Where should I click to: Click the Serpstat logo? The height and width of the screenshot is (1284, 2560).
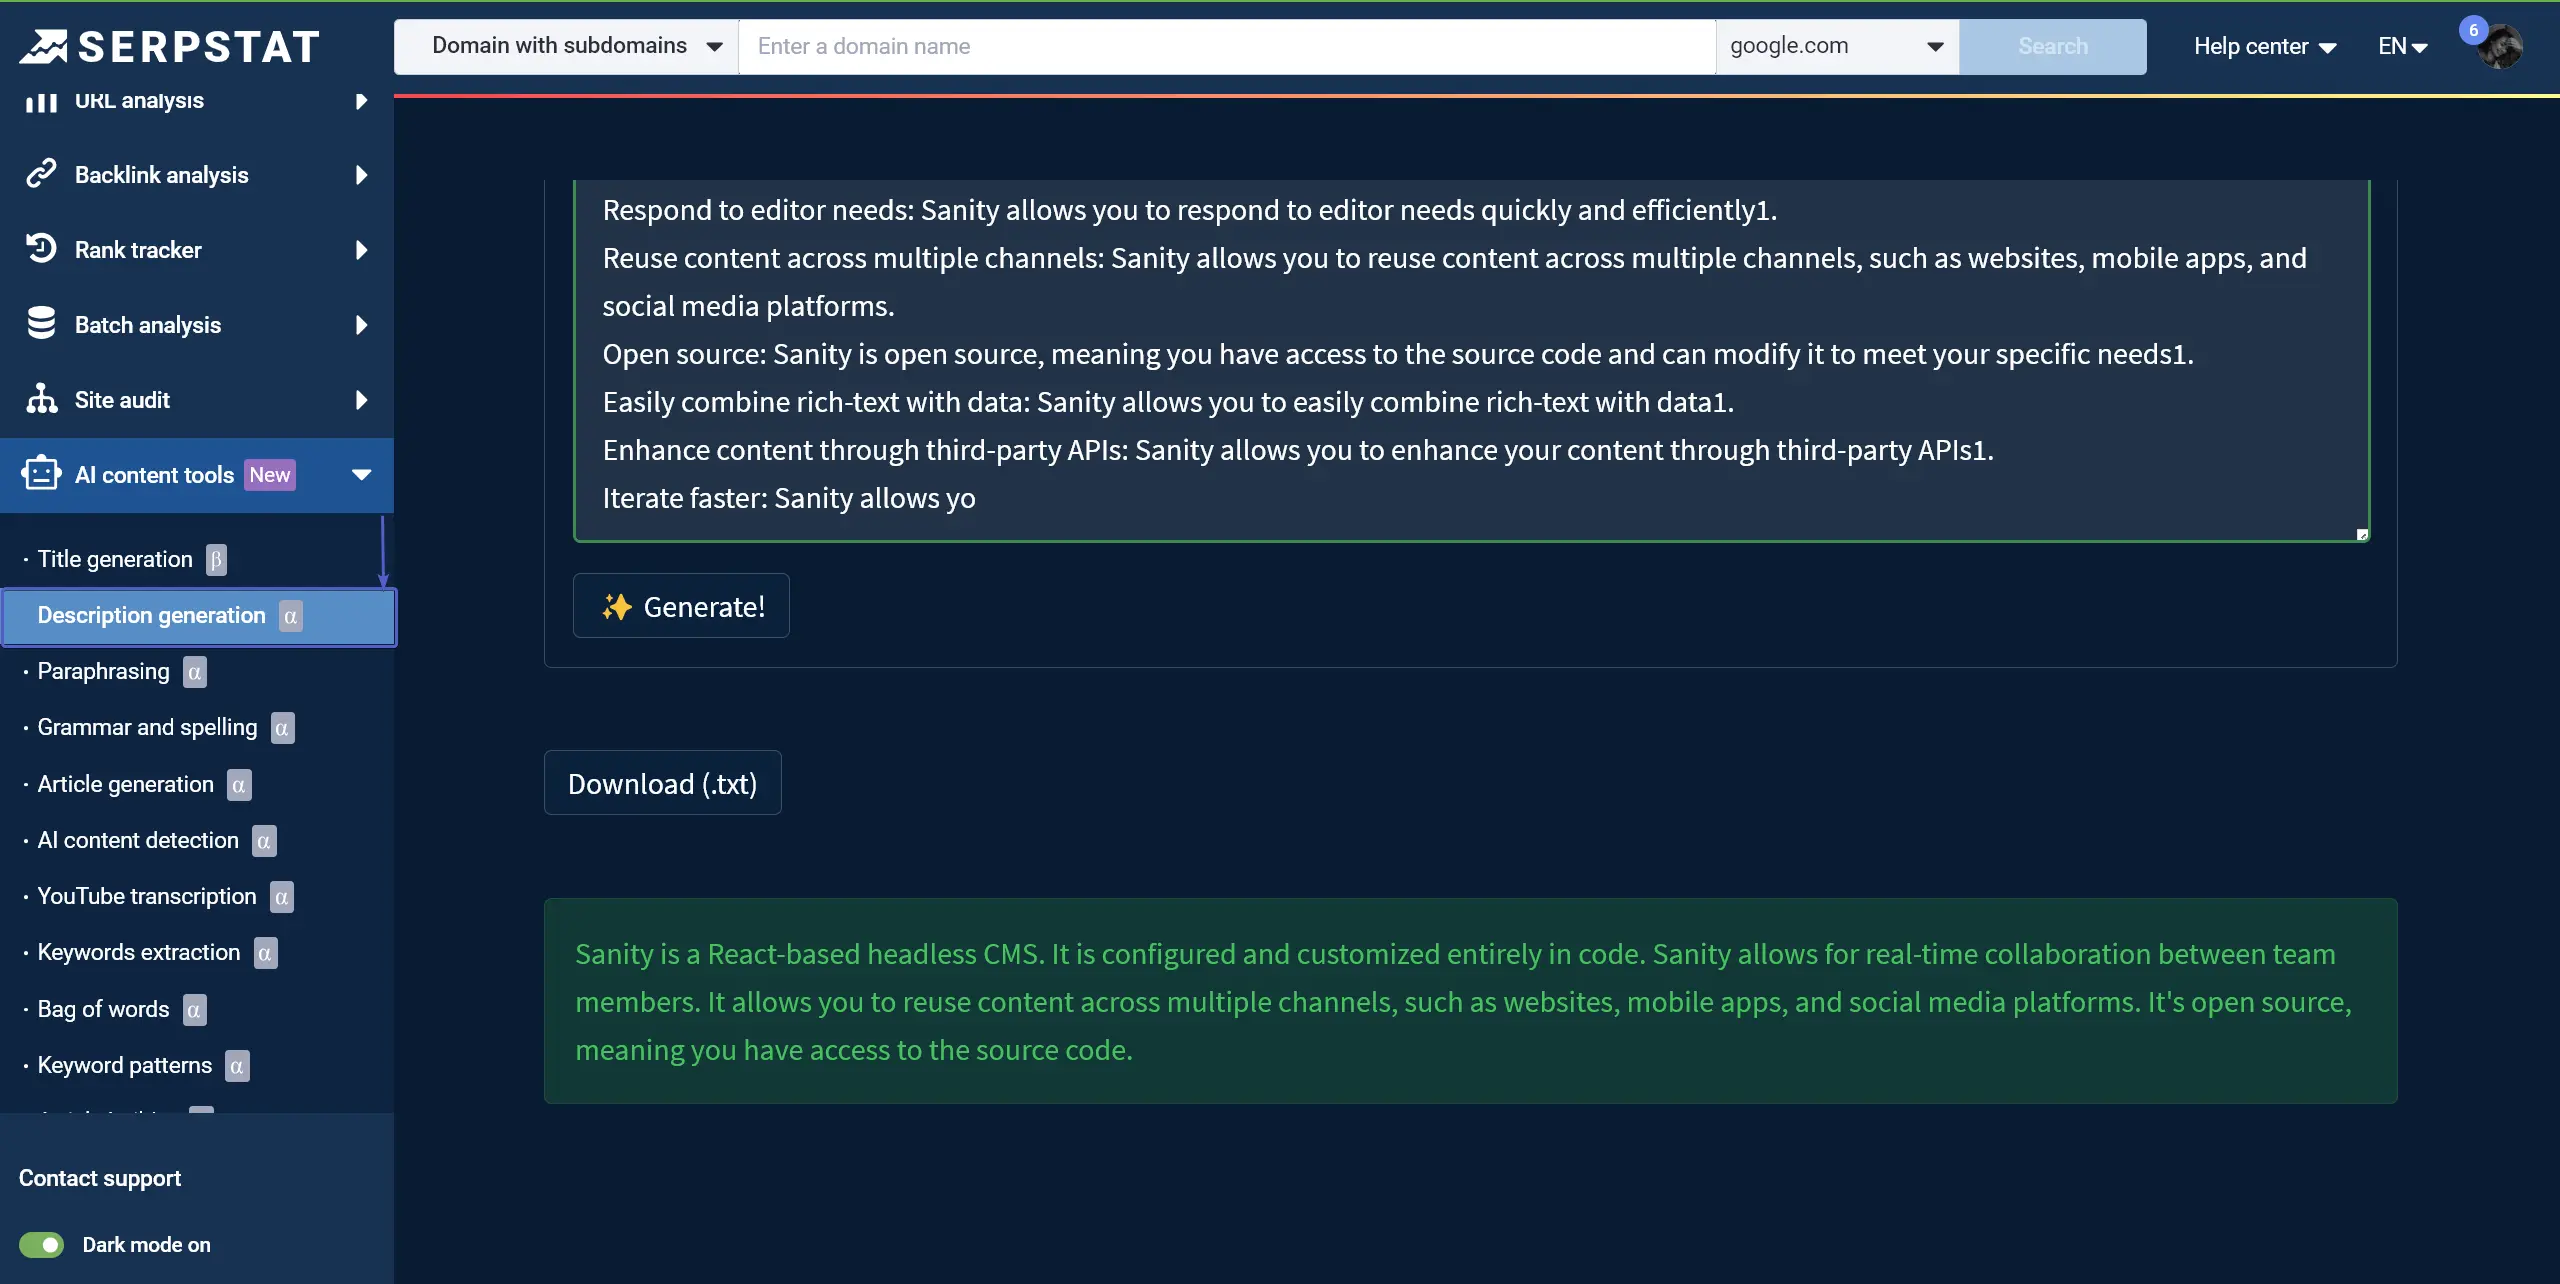[170, 46]
